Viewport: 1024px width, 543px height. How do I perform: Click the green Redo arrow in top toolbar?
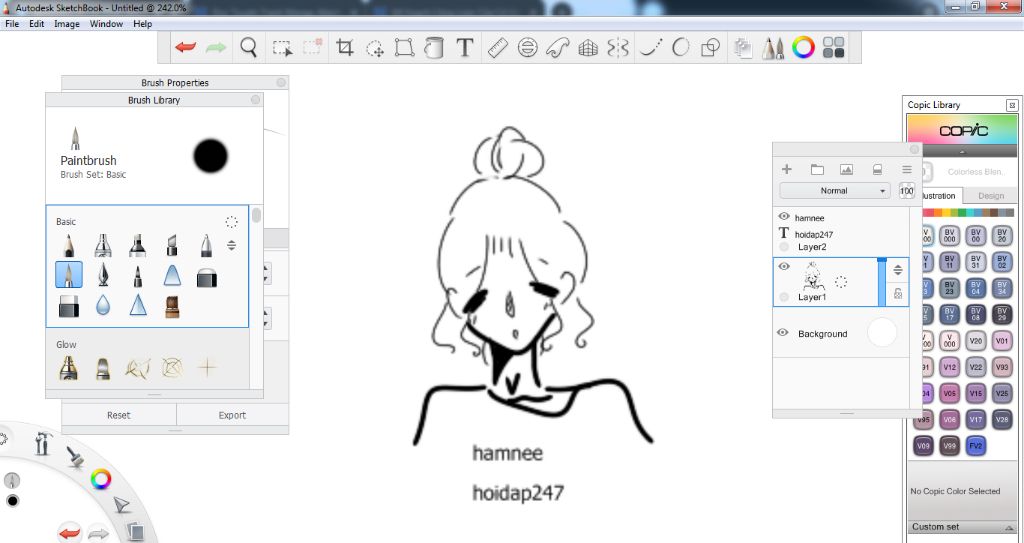point(216,47)
